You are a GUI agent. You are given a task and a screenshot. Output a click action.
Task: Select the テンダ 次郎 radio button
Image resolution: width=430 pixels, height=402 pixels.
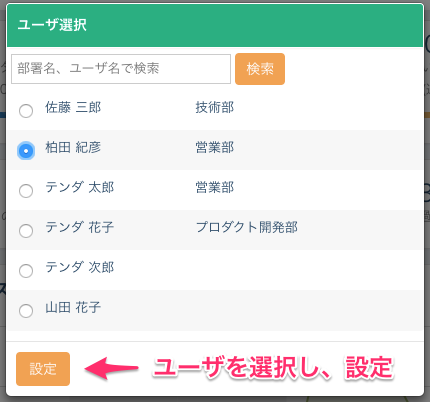26,271
